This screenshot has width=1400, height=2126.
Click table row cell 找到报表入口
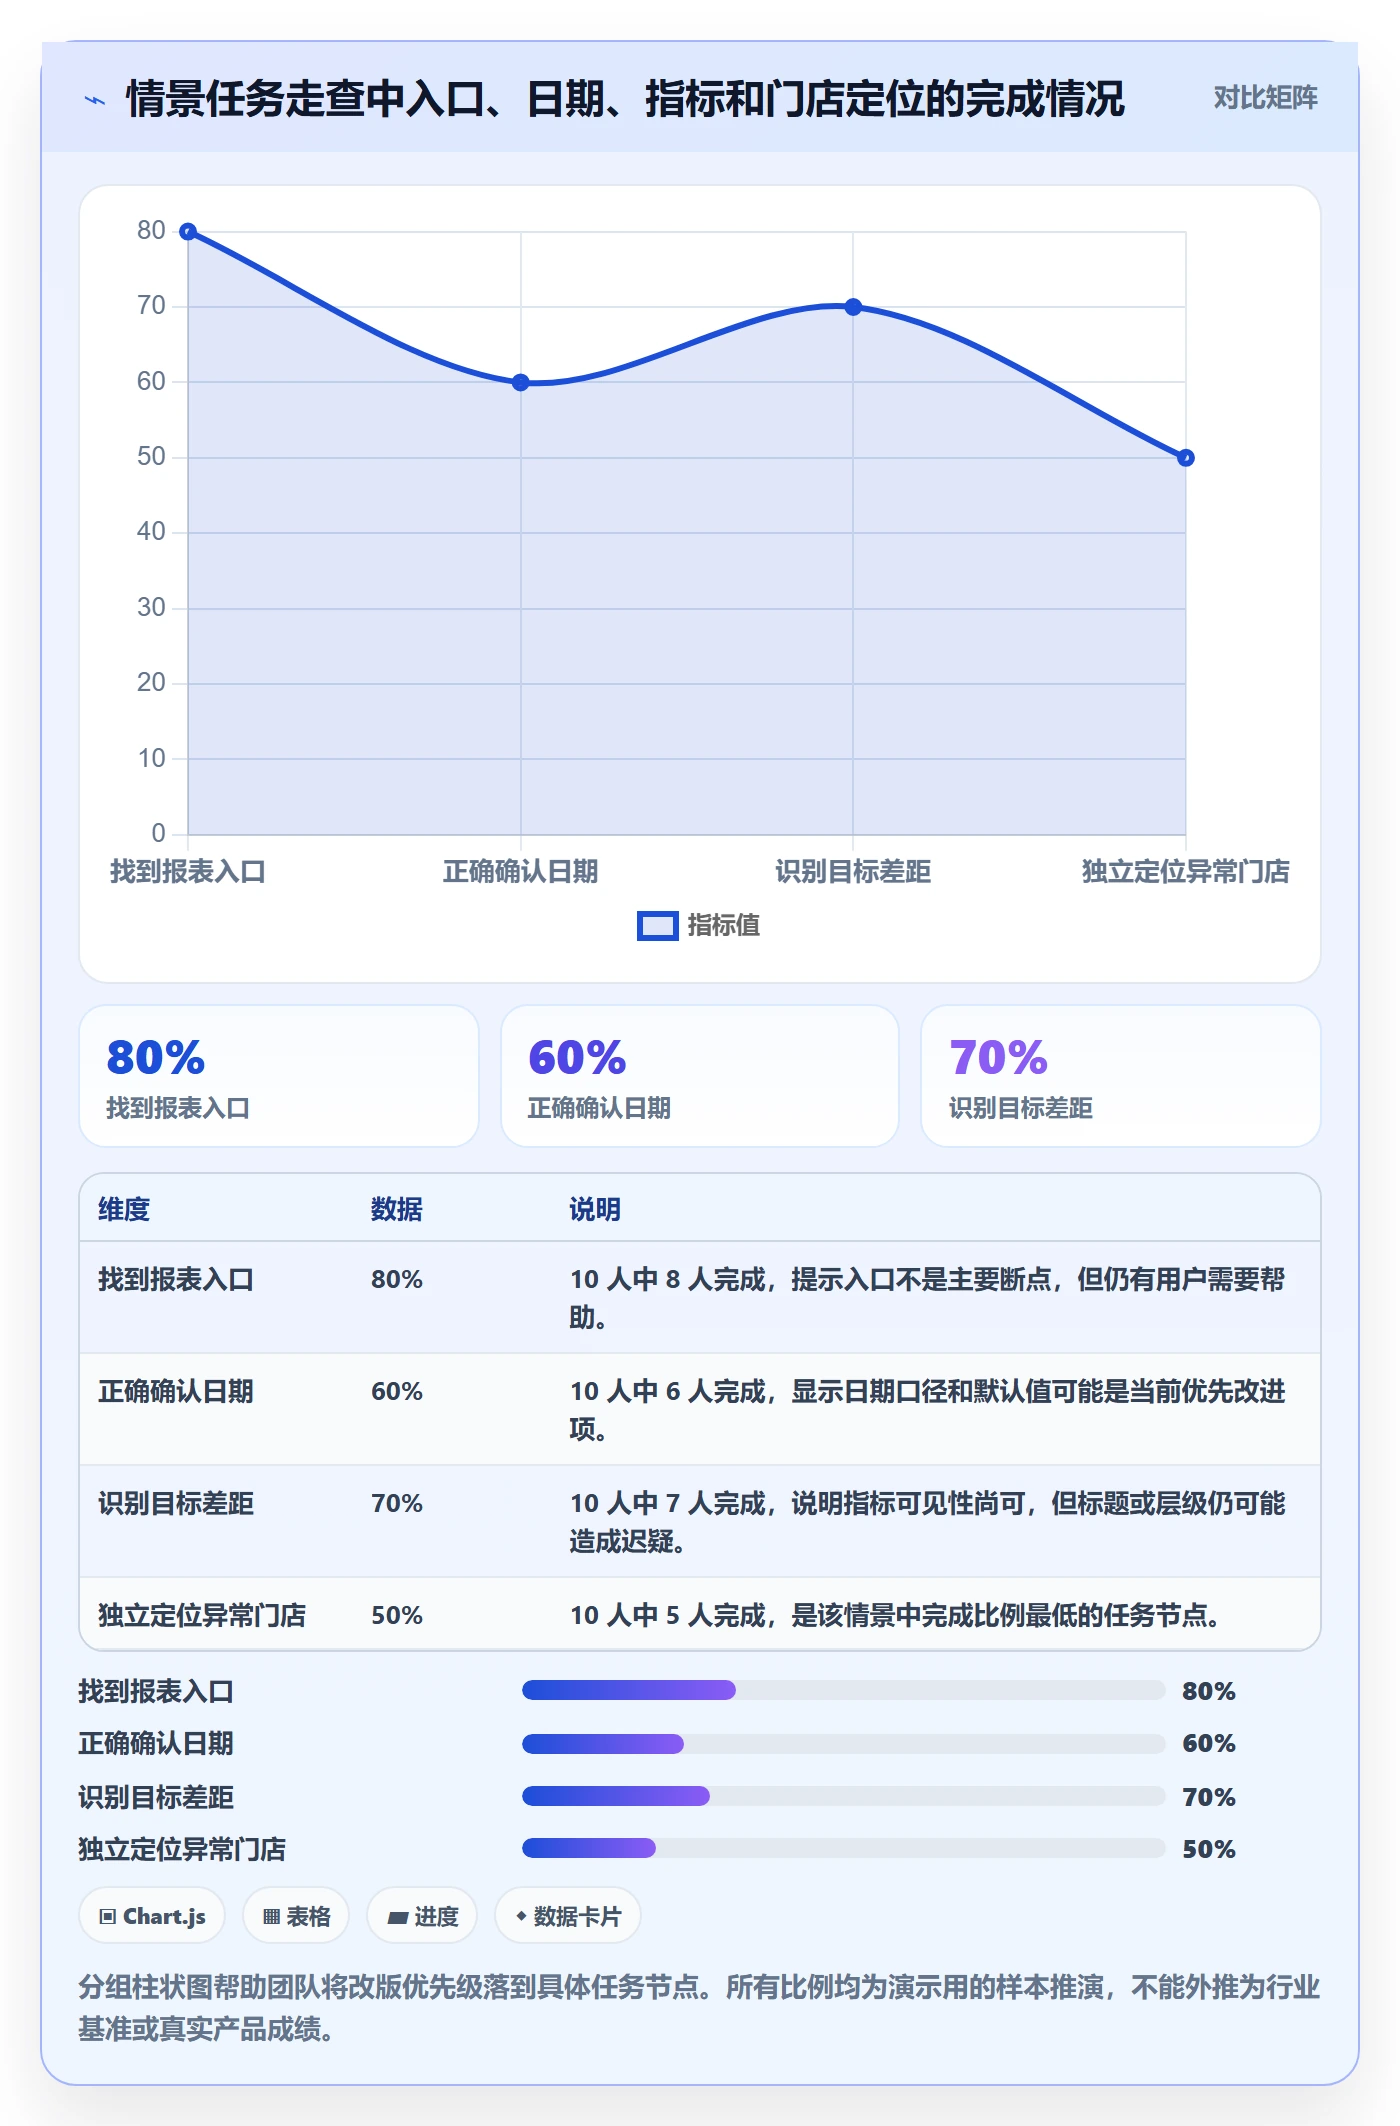point(176,1279)
